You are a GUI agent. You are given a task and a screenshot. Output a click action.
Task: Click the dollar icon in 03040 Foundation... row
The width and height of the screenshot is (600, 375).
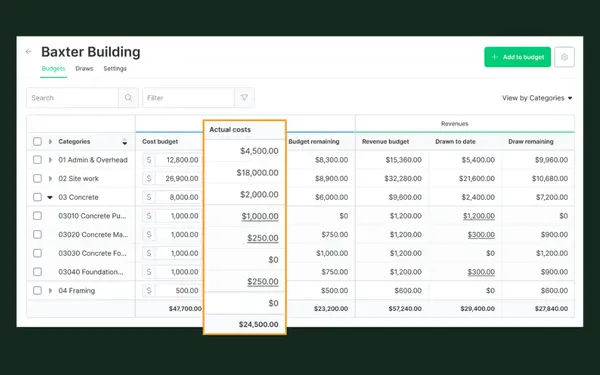pyautogui.click(x=149, y=272)
